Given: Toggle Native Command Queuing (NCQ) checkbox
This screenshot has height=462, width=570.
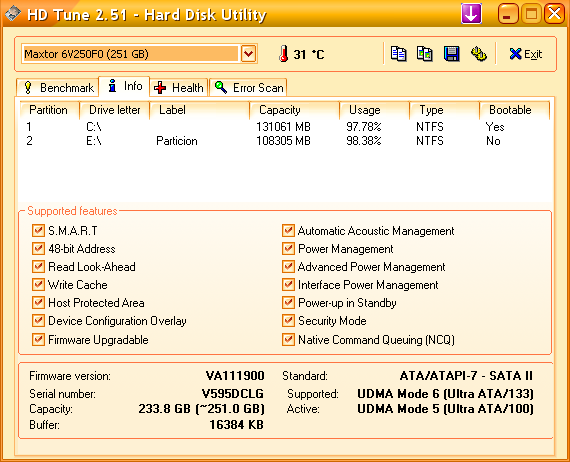Looking at the screenshot, I should click(288, 340).
